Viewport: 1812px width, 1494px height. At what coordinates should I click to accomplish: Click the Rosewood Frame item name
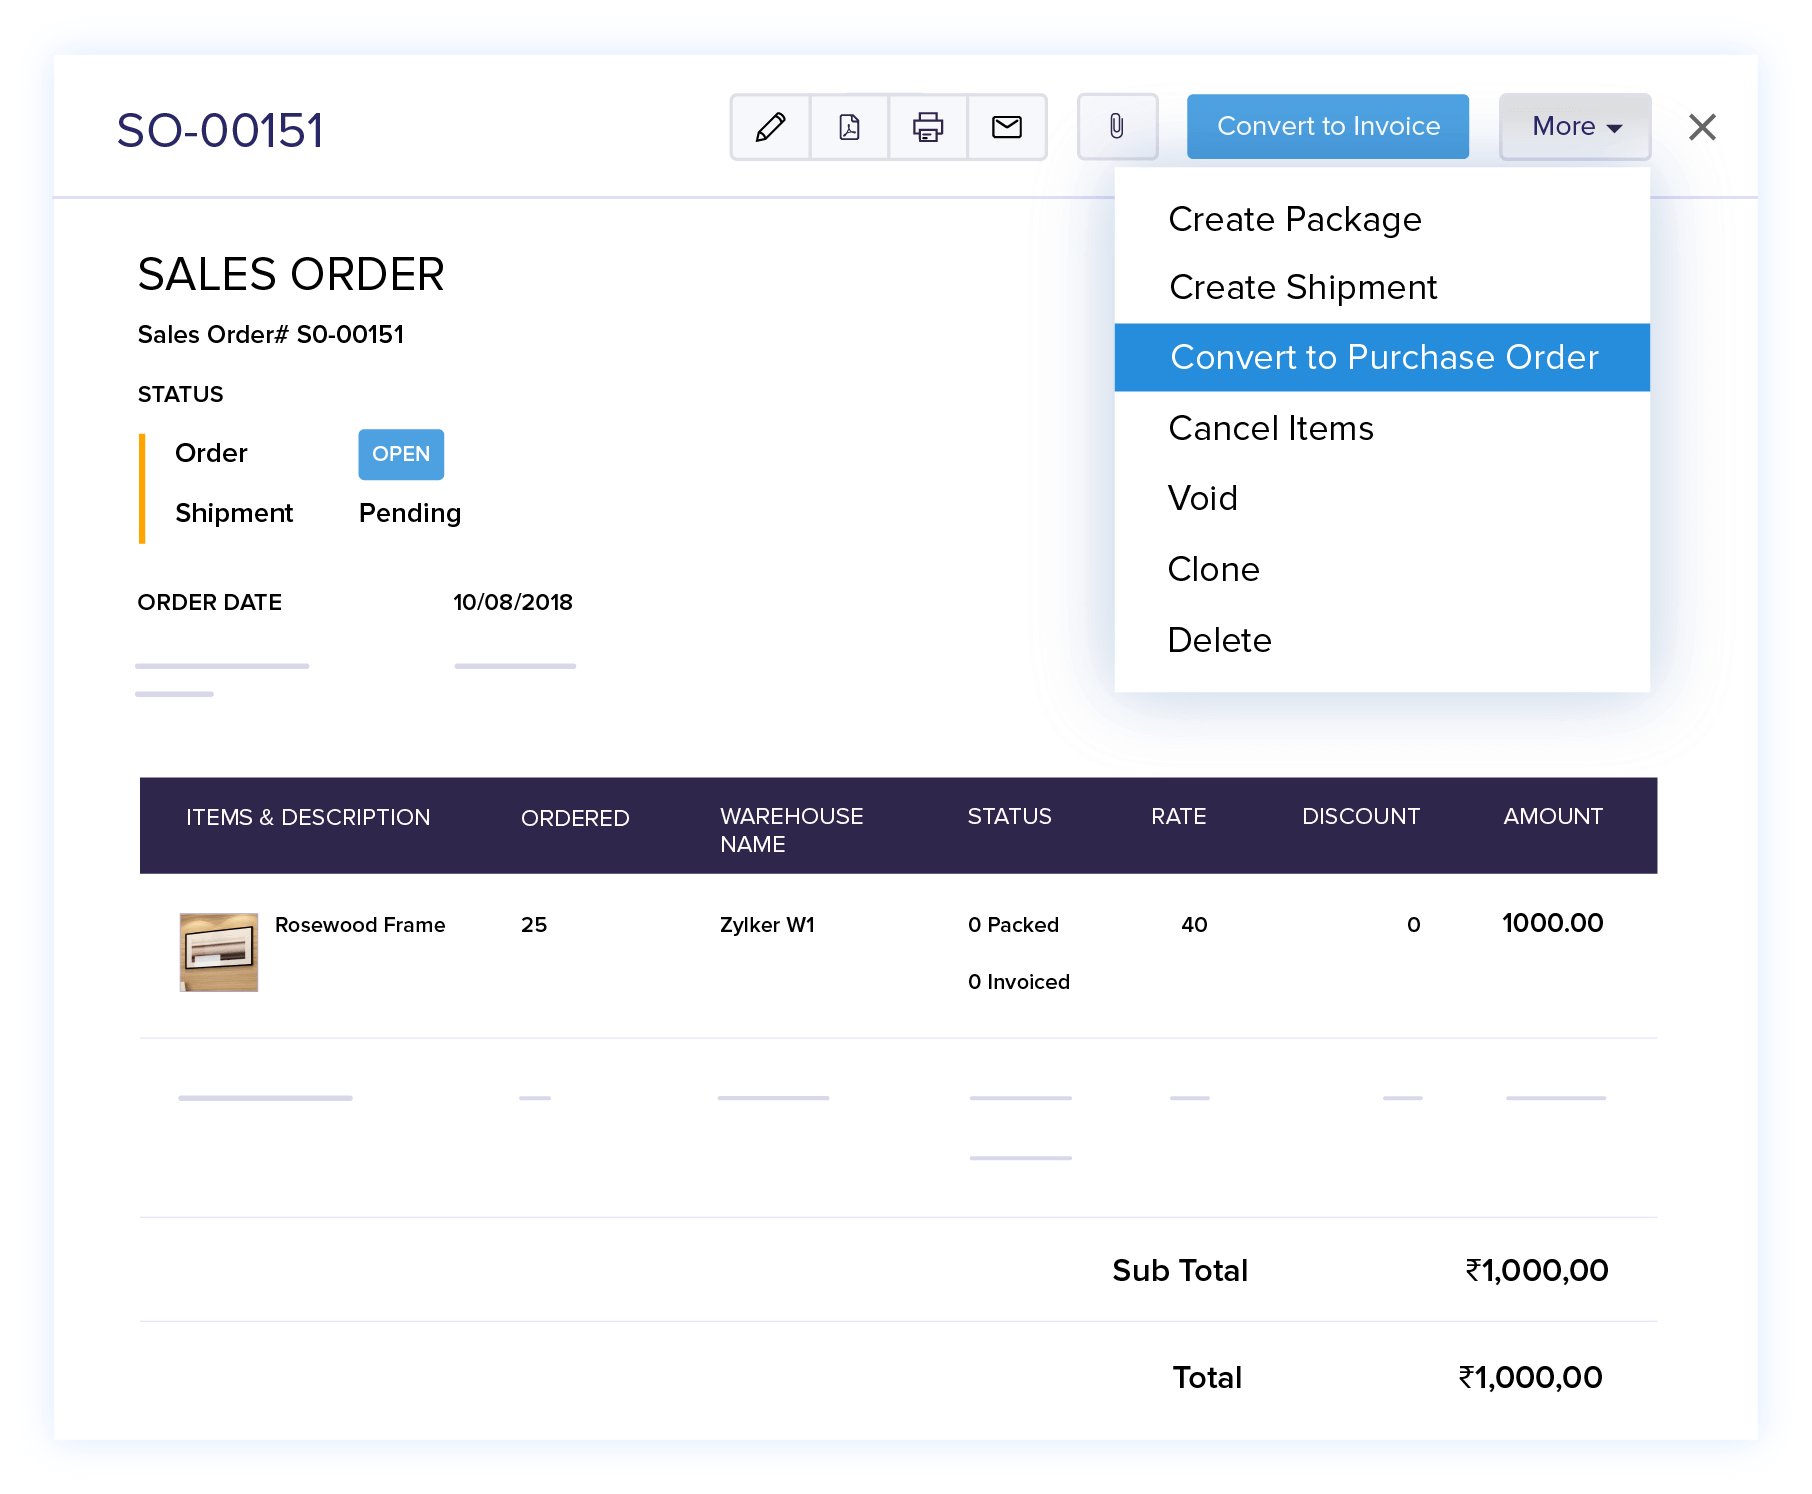point(360,925)
